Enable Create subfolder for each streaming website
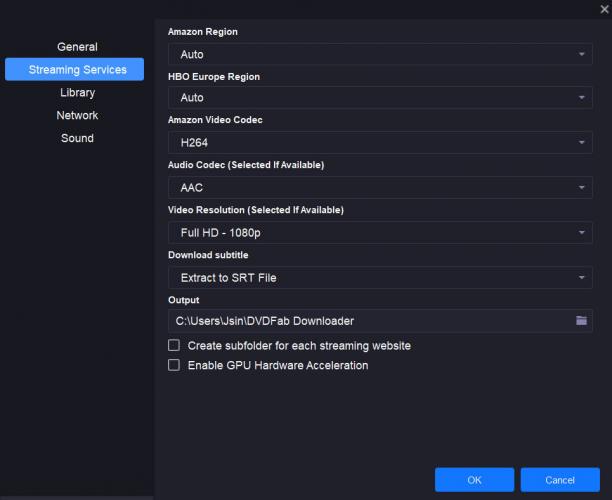Screen dimensions: 612x500 tap(174, 345)
